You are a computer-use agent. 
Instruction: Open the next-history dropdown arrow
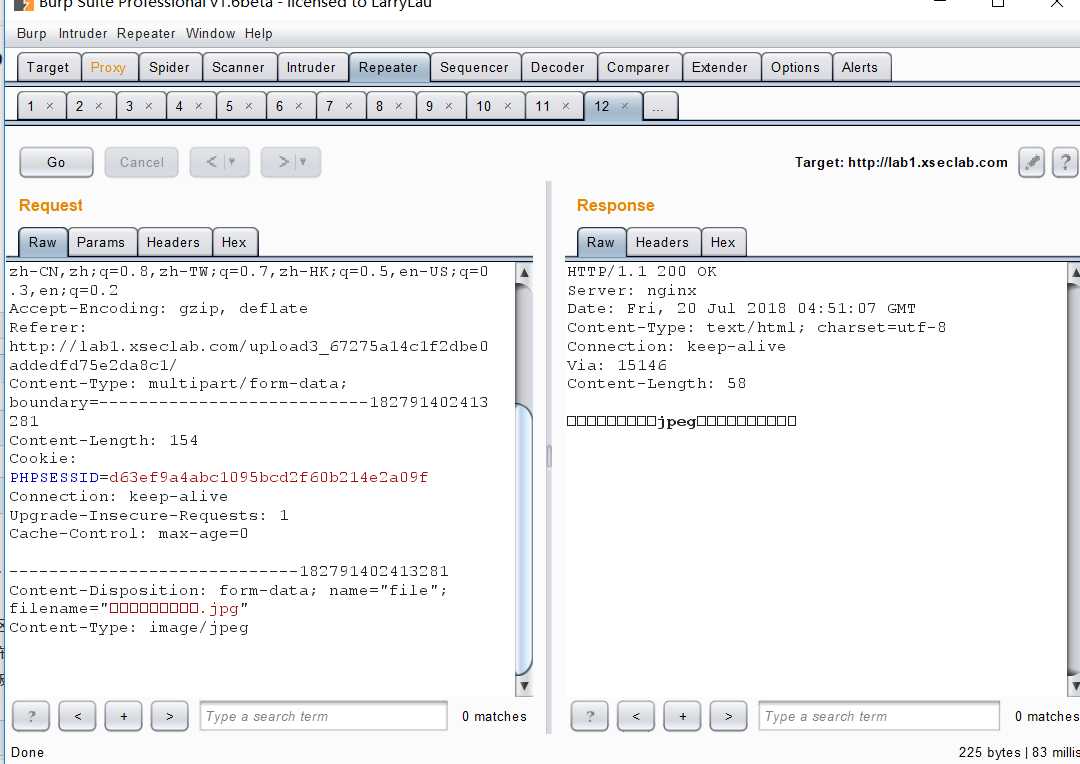click(x=304, y=162)
